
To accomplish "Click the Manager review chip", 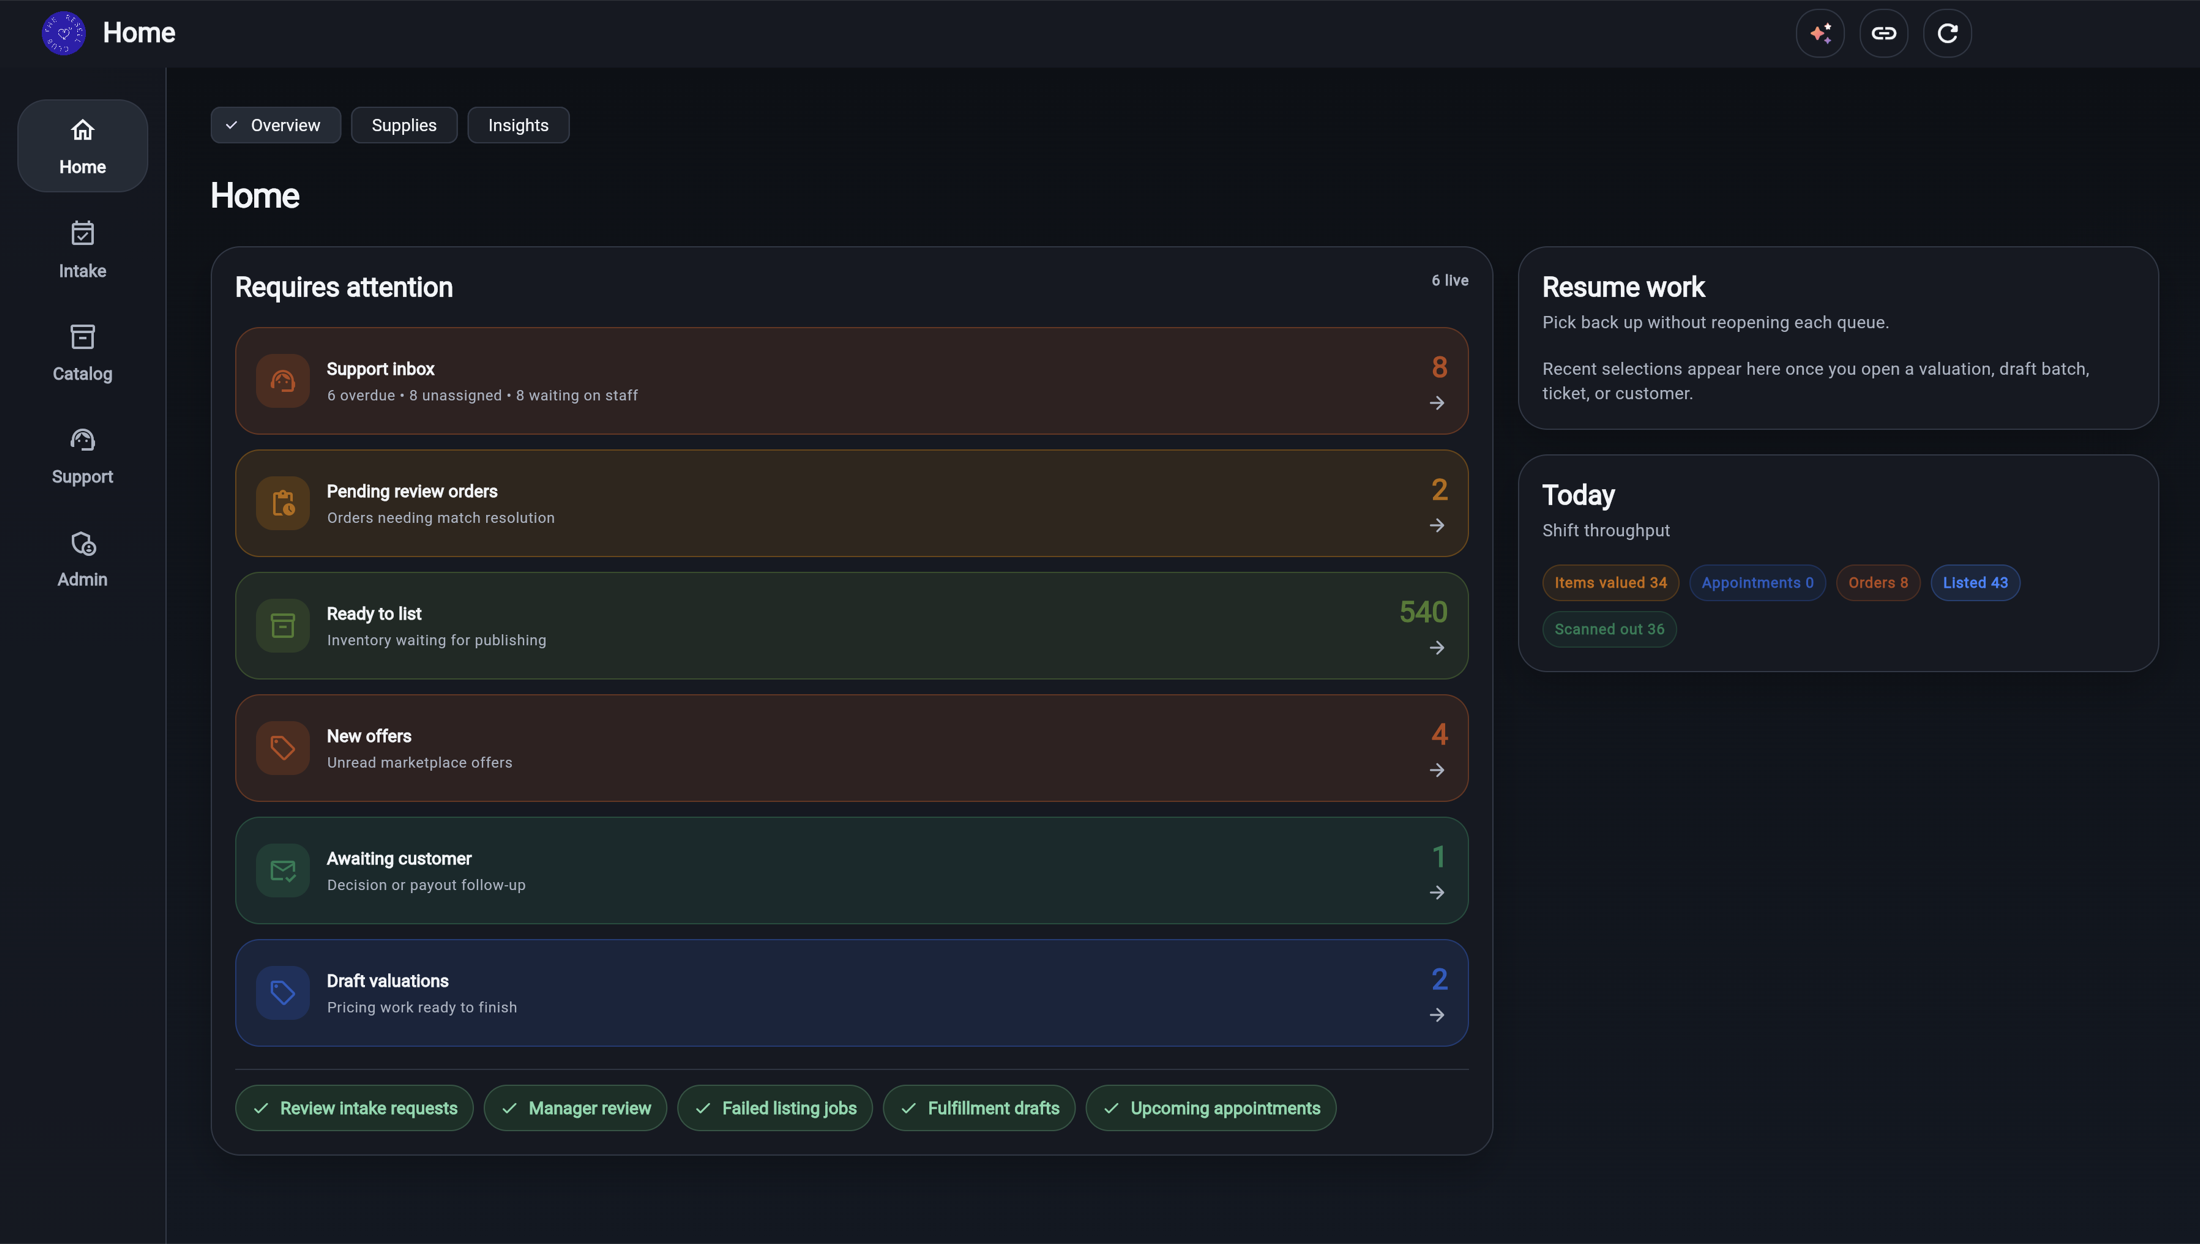I will pyautogui.click(x=575, y=1108).
